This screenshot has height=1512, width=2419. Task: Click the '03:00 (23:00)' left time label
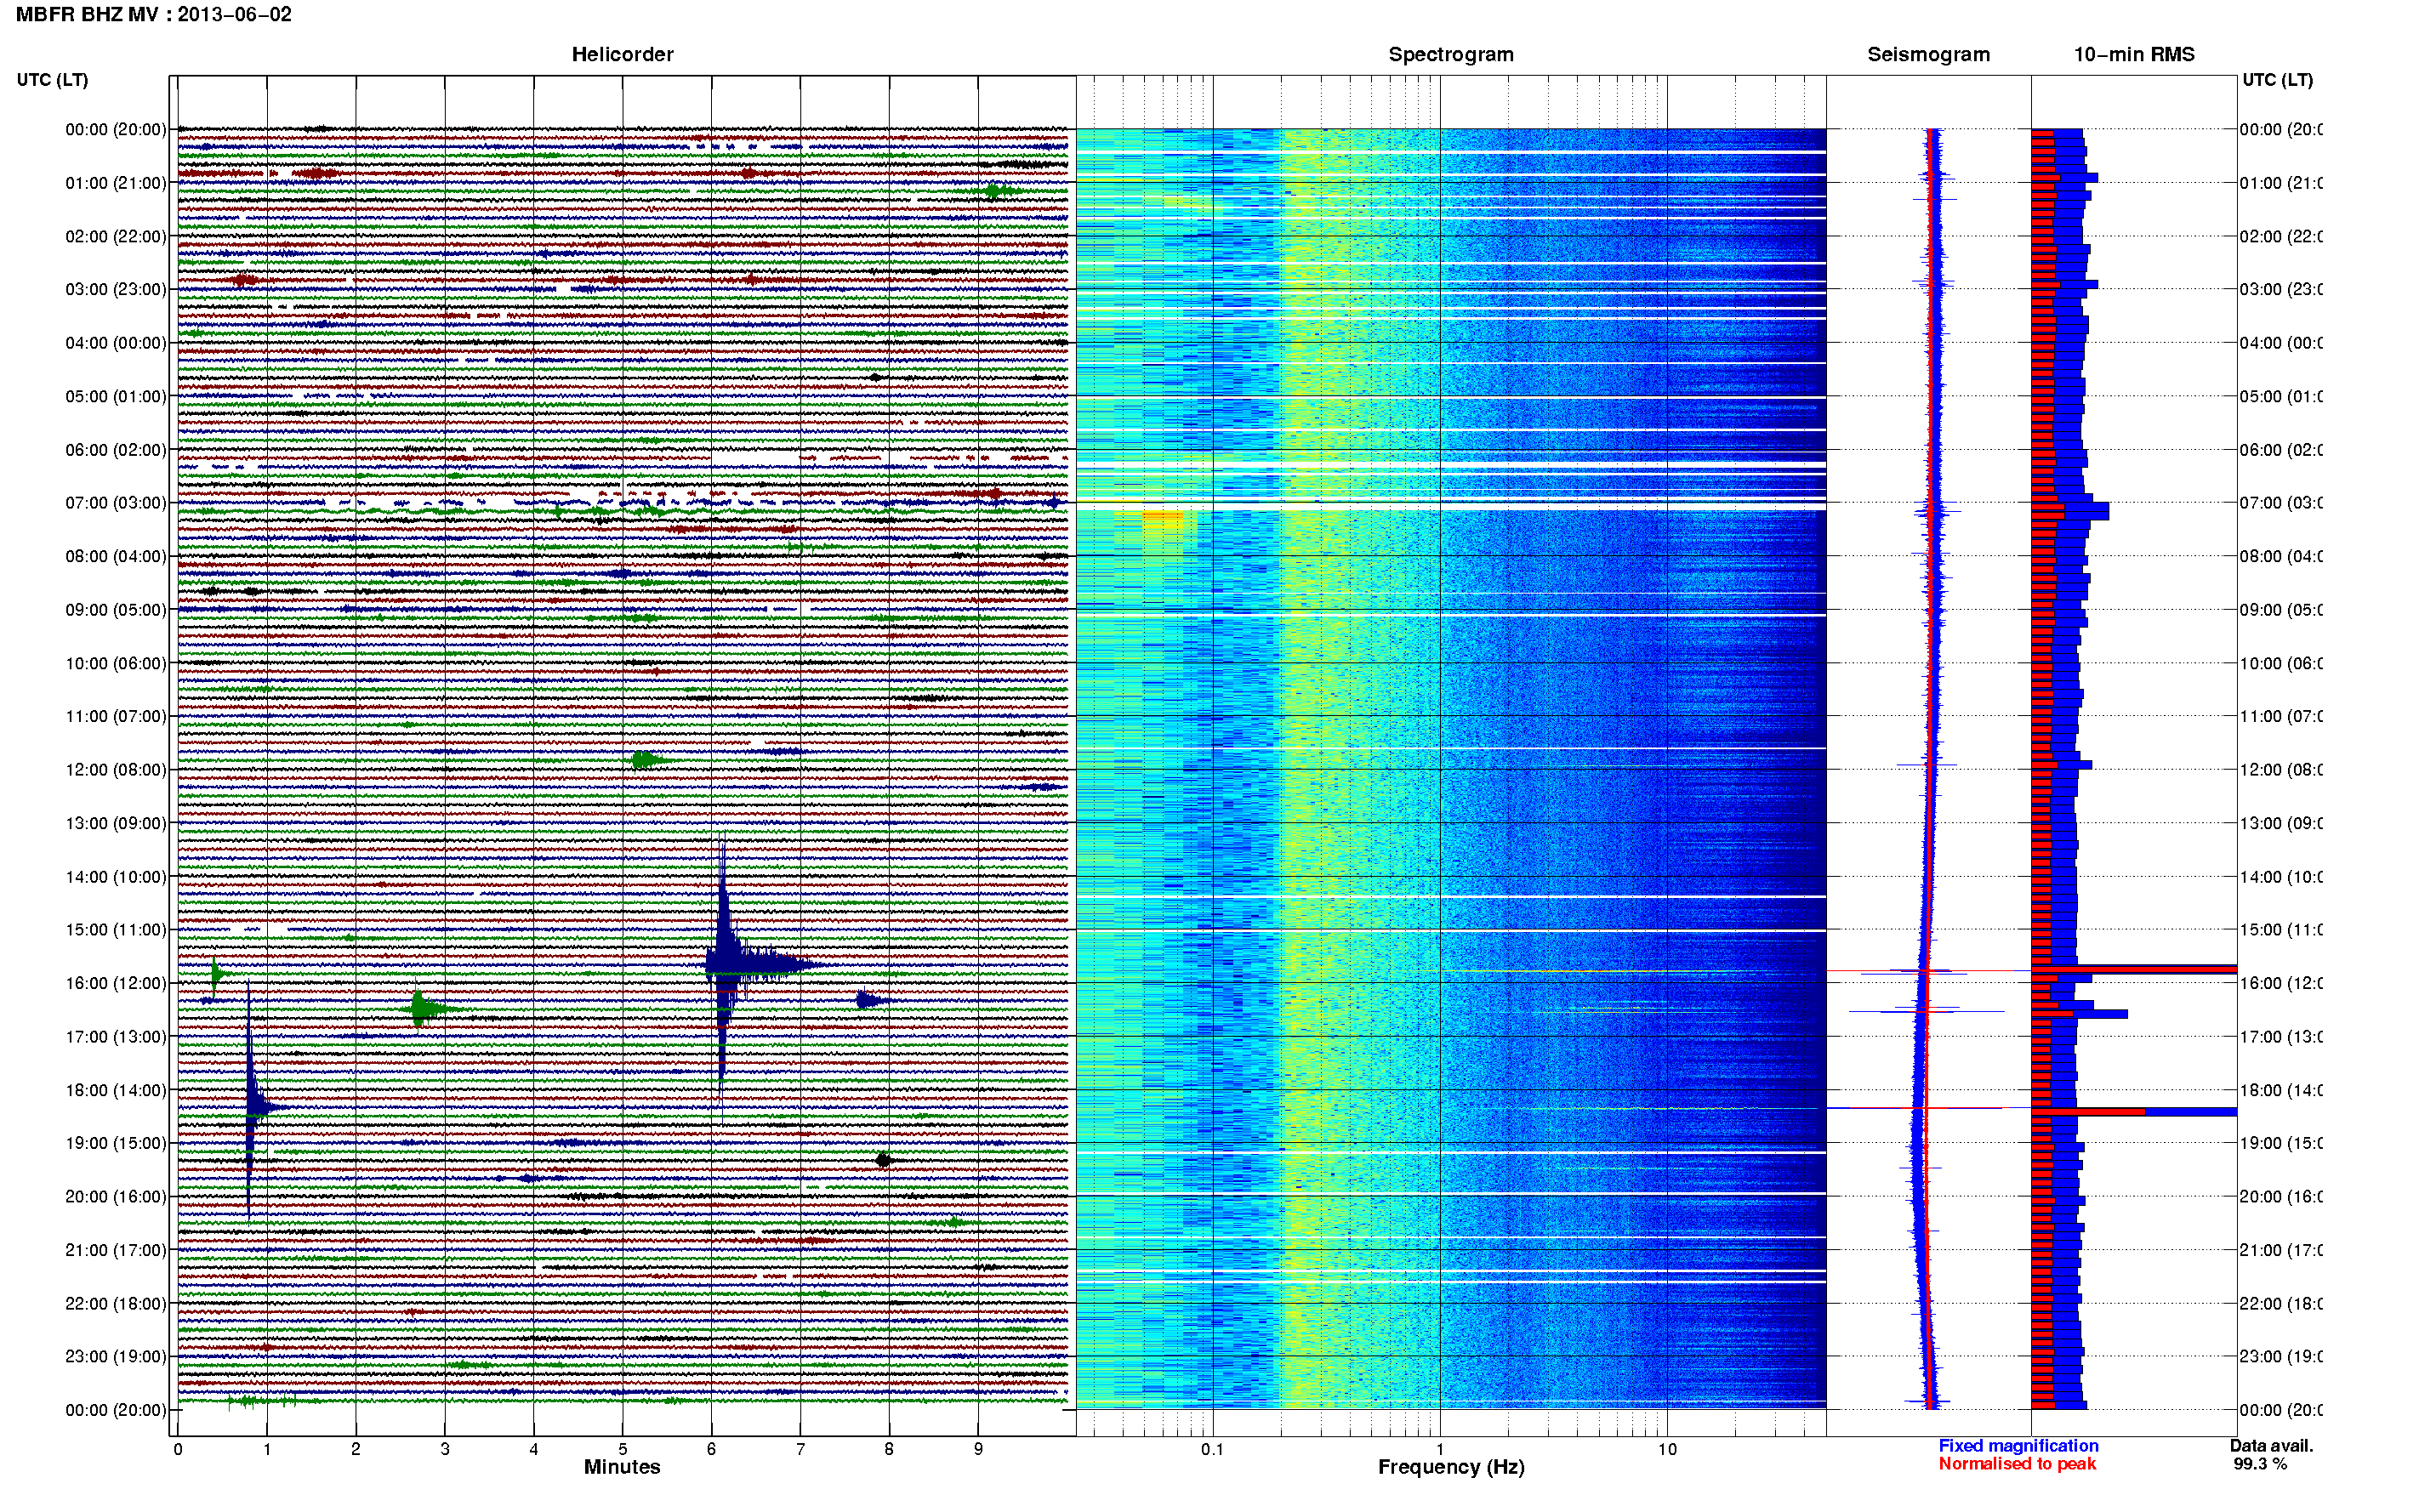tap(116, 289)
